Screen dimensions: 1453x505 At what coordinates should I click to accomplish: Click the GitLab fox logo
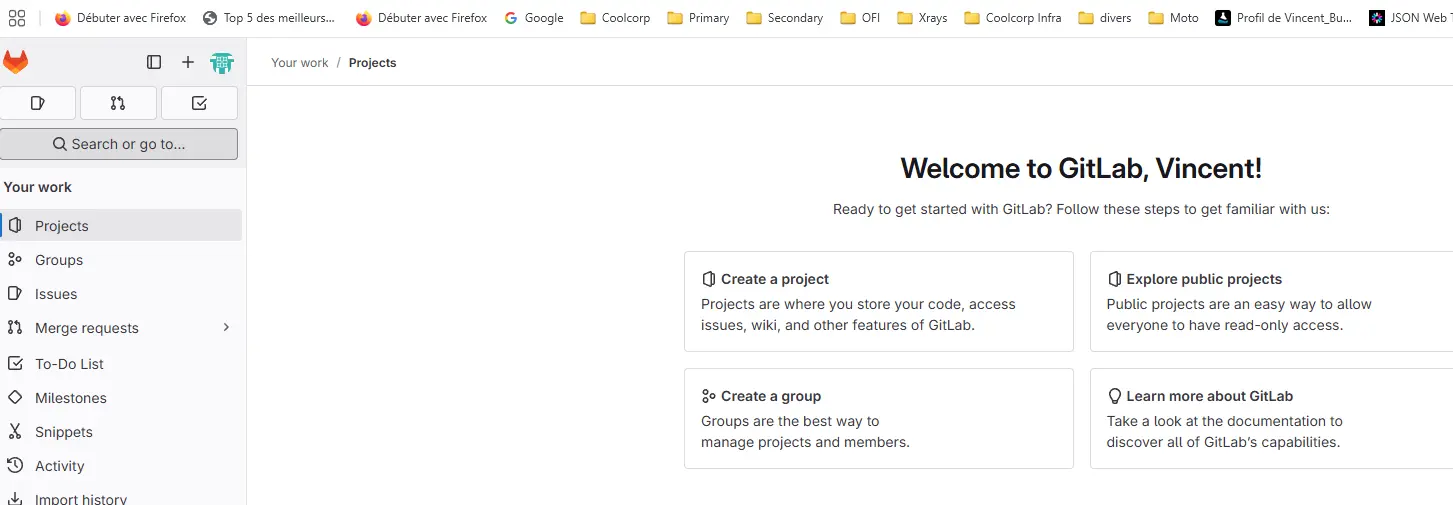(16, 62)
